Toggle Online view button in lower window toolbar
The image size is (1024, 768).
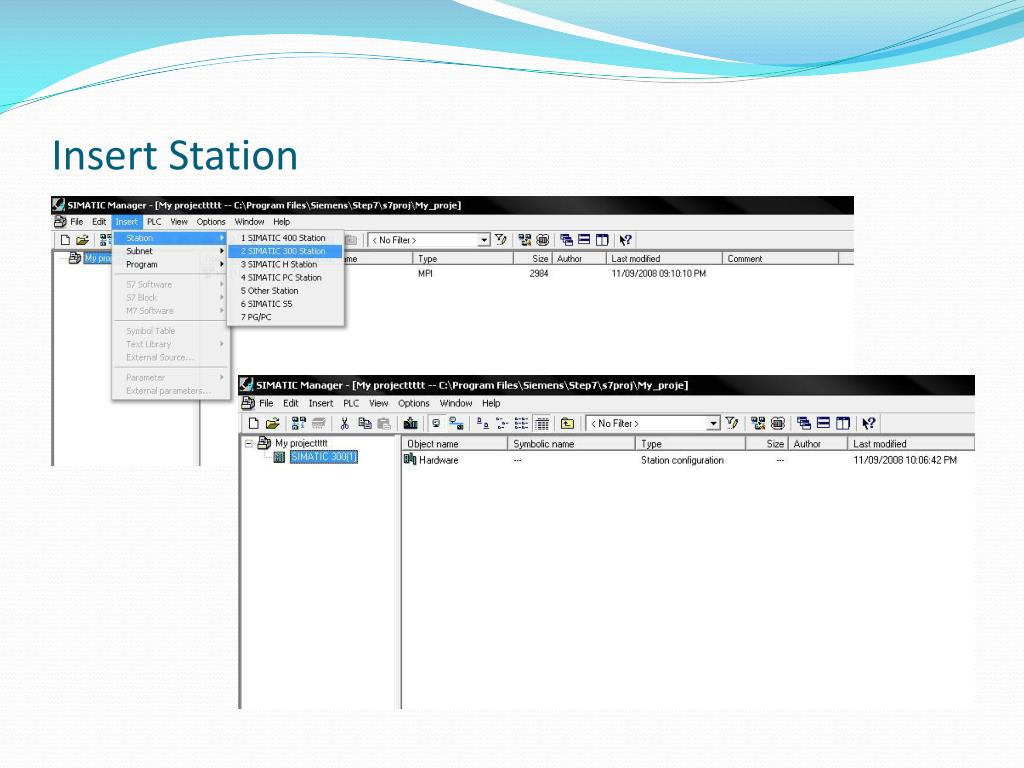(x=456, y=423)
